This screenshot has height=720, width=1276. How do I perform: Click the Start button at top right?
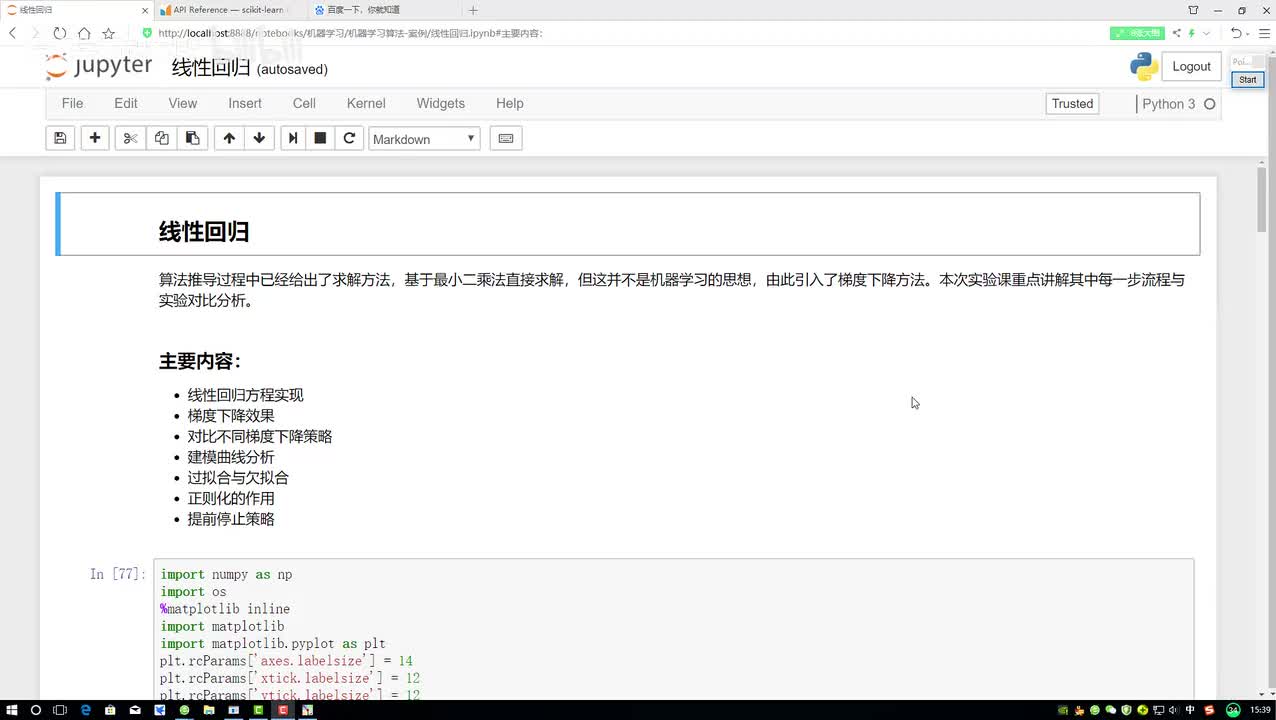coord(1247,79)
